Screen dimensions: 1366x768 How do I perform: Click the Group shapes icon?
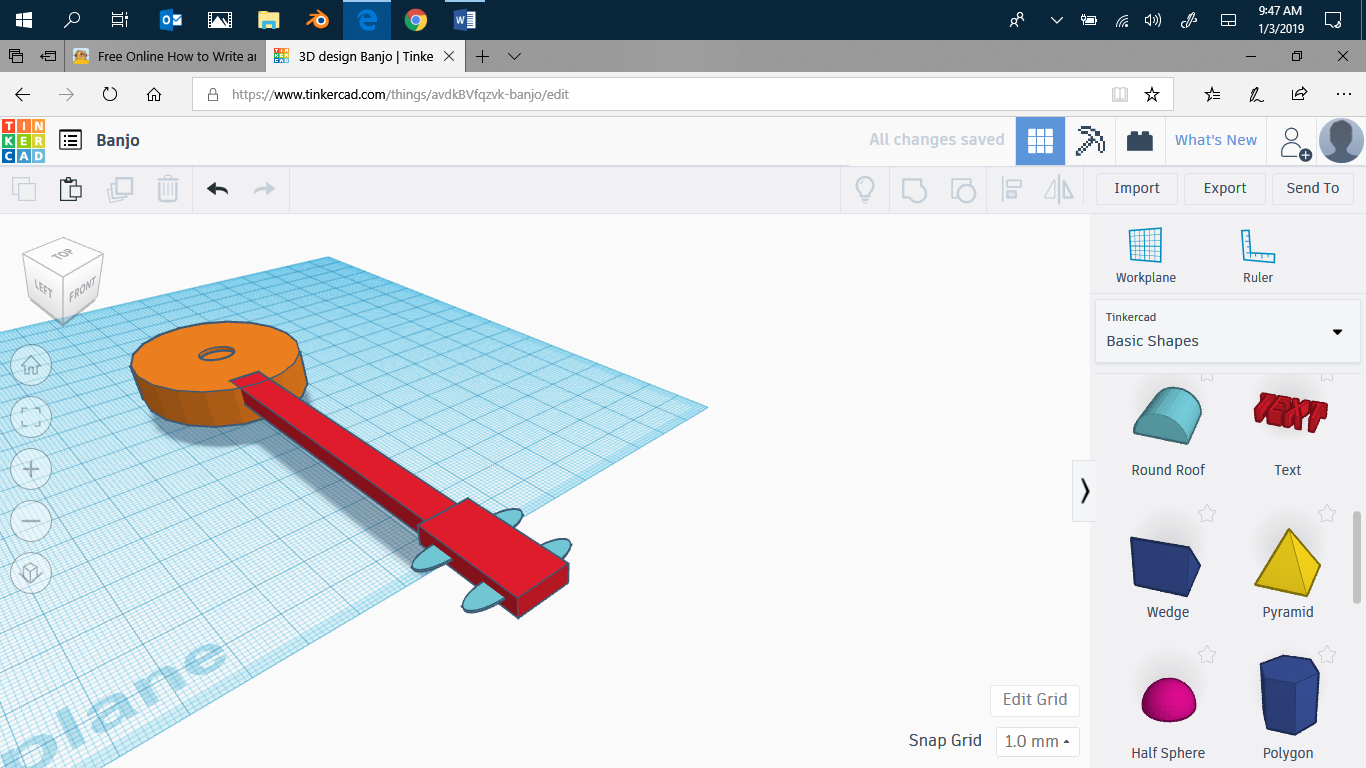(914, 188)
